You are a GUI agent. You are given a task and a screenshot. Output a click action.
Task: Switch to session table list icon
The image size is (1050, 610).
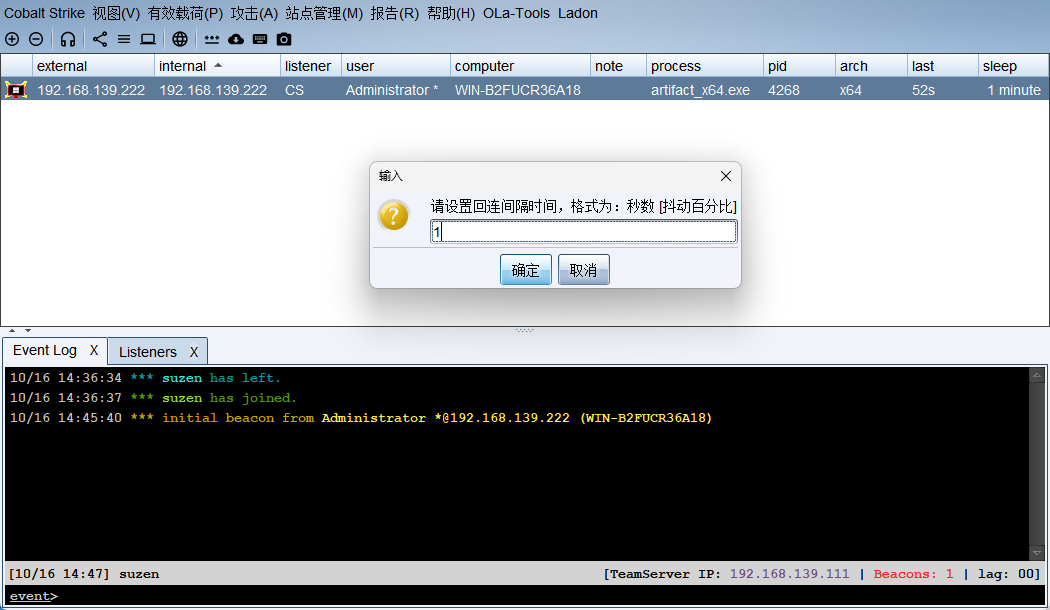pos(124,40)
